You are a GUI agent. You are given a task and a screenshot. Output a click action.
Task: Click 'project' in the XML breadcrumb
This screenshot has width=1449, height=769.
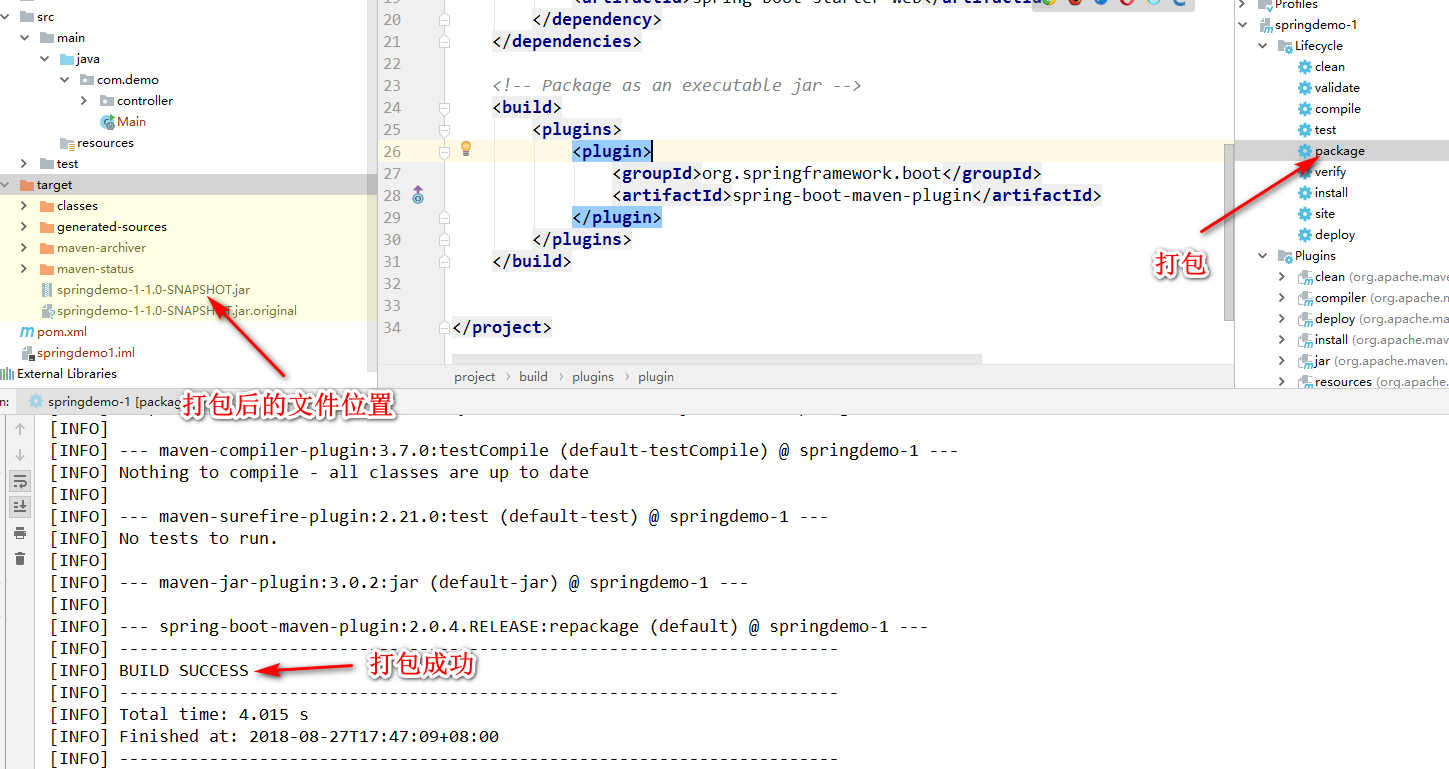pos(474,377)
